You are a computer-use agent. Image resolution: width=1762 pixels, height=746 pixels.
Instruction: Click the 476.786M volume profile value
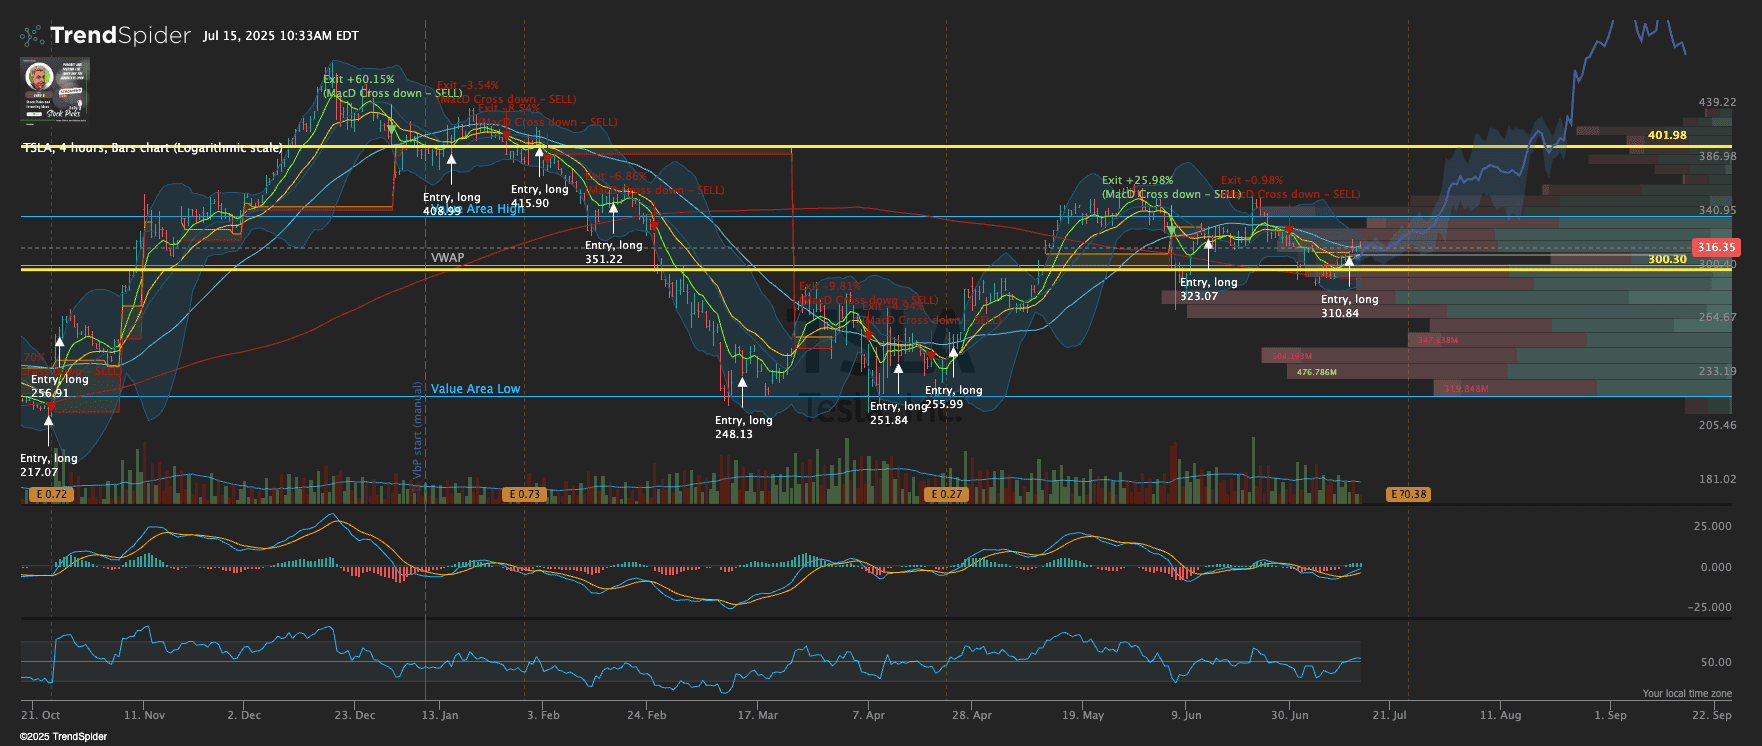(1316, 372)
